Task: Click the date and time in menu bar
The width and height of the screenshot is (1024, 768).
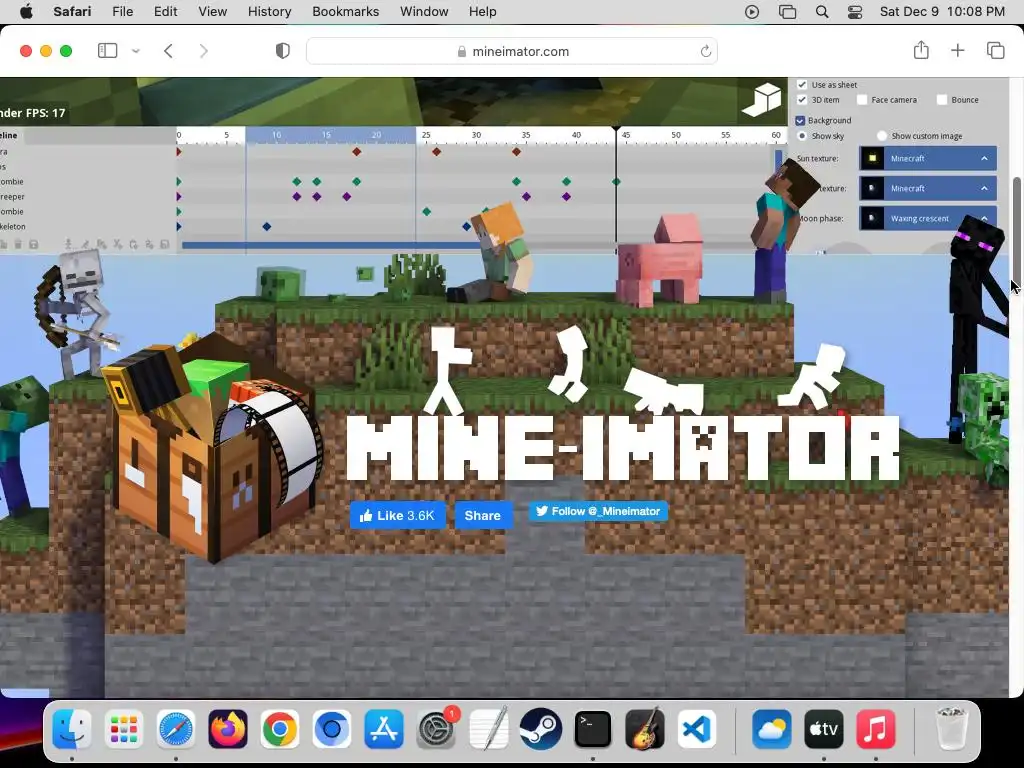Action: (942, 12)
